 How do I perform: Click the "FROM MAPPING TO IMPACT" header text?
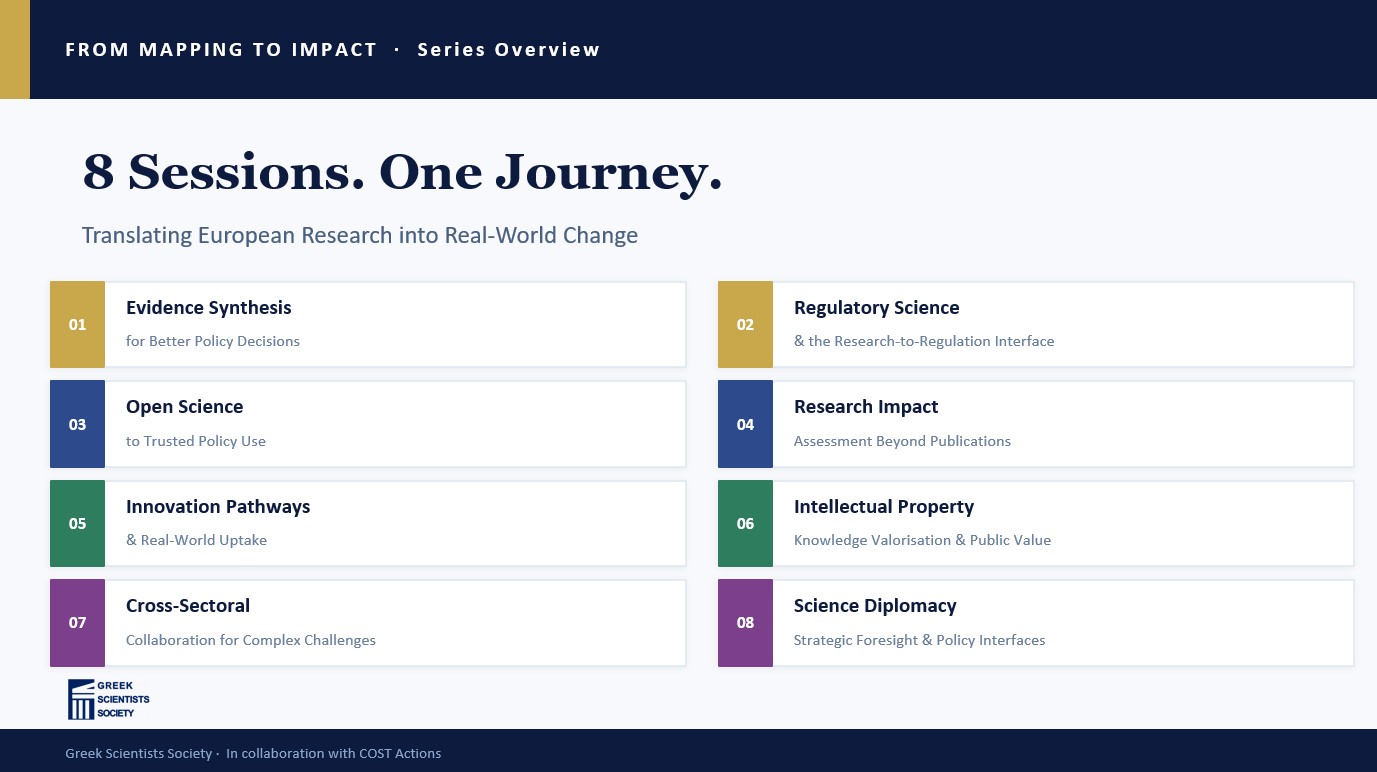coord(221,49)
